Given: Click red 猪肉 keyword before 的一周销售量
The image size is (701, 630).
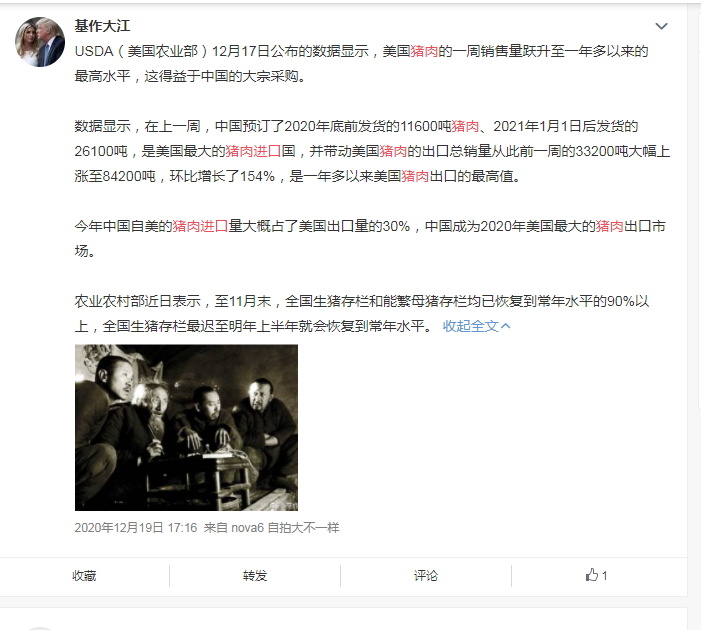Looking at the screenshot, I should click(x=424, y=51).
